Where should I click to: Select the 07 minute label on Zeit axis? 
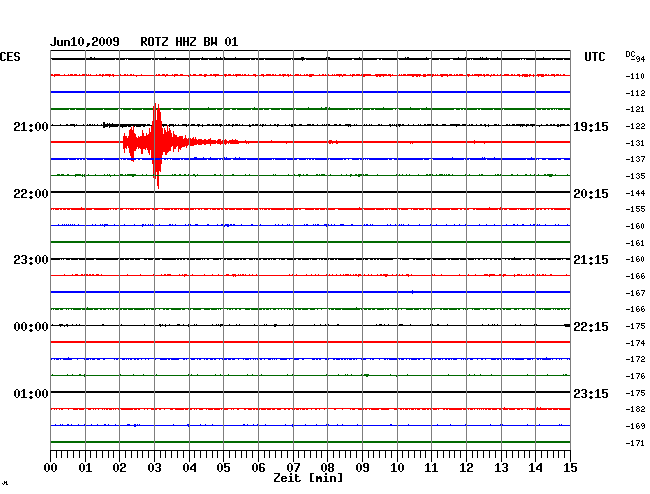(293, 468)
